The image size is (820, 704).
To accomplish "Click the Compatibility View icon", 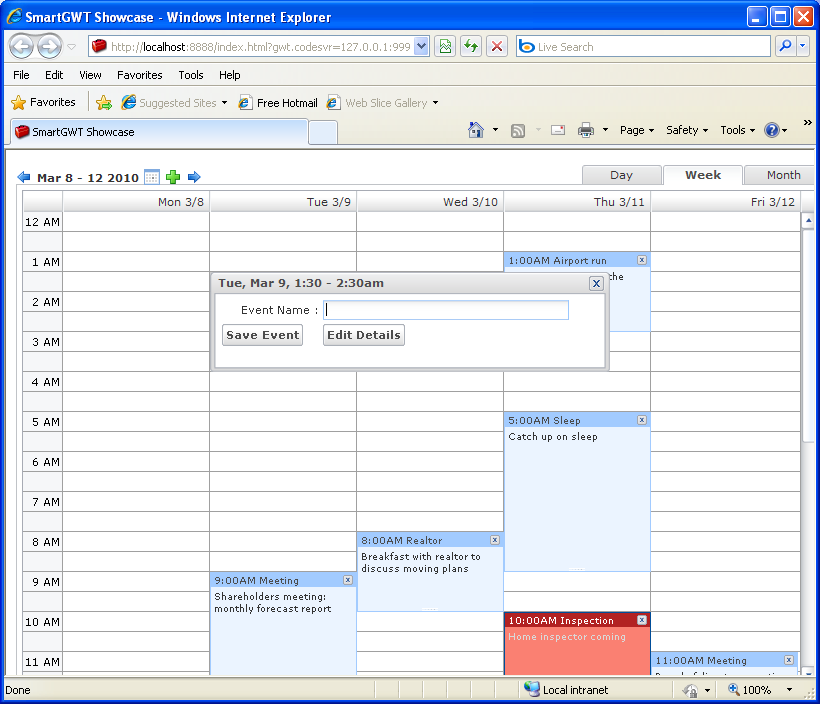I will [445, 47].
